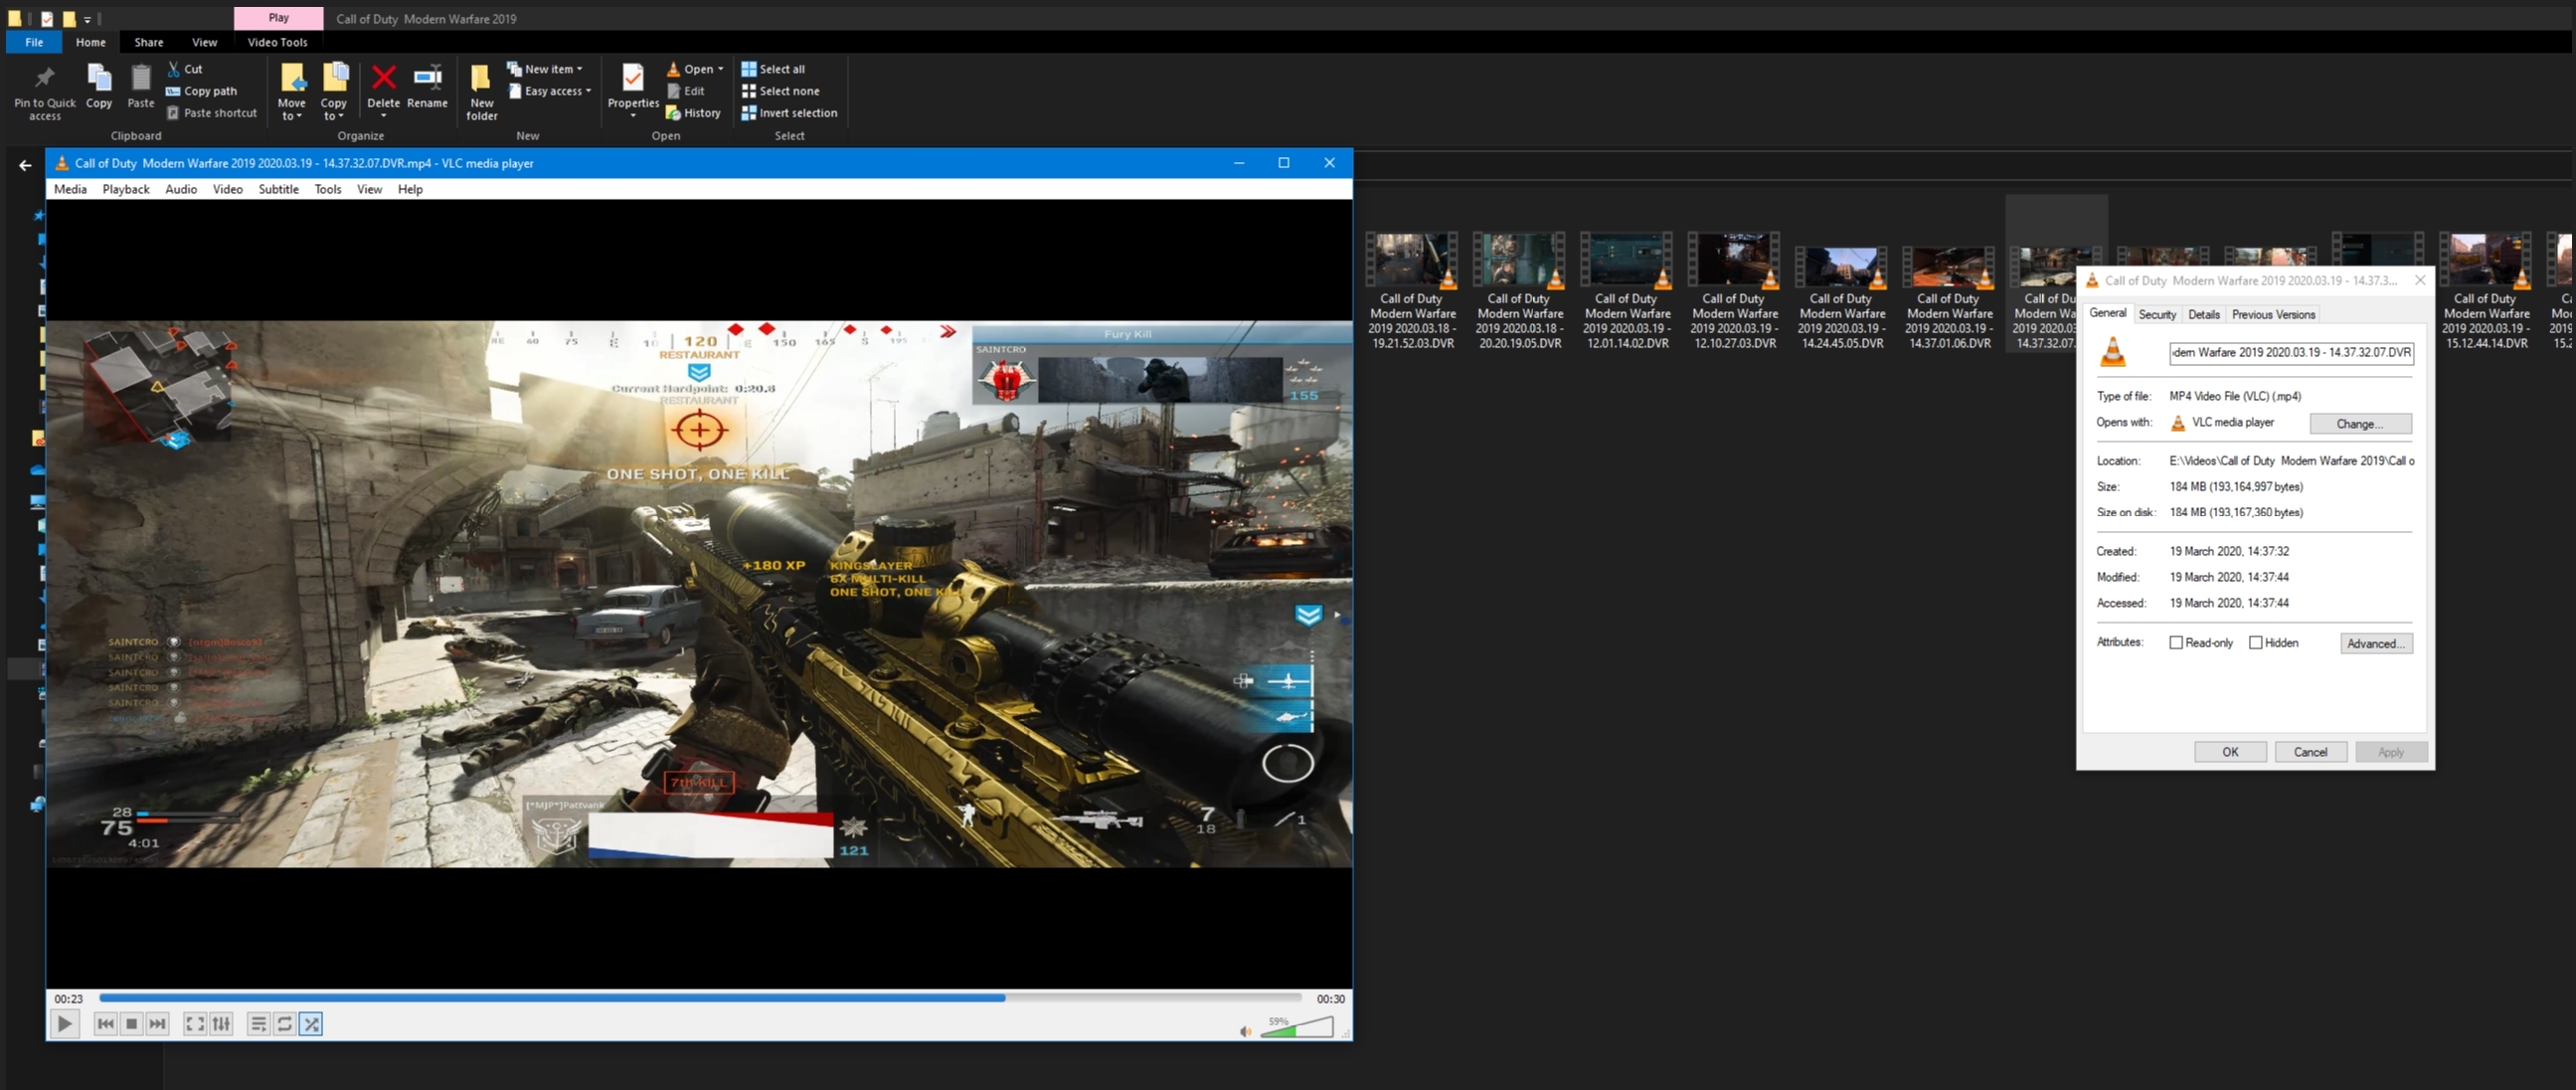
Task: Toggle VLC loop mode
Action: click(284, 1024)
